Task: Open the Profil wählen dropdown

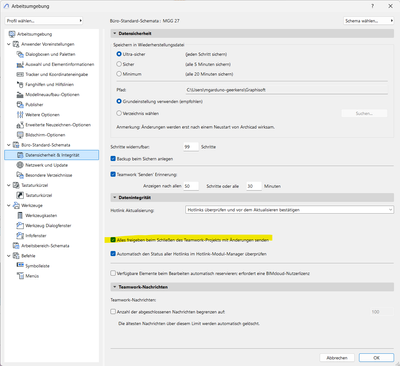Action: (44, 21)
